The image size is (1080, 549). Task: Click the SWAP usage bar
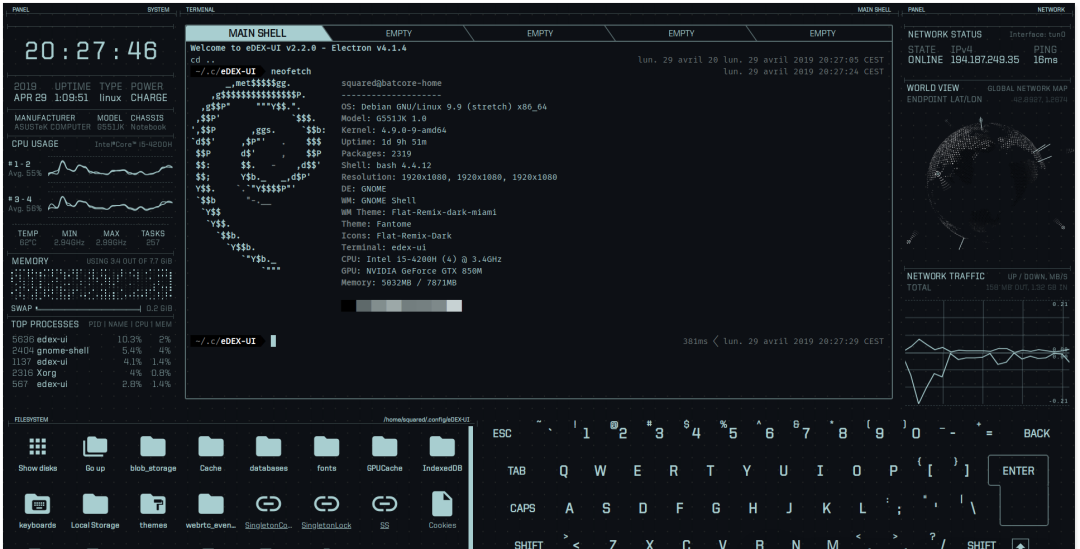(x=88, y=309)
